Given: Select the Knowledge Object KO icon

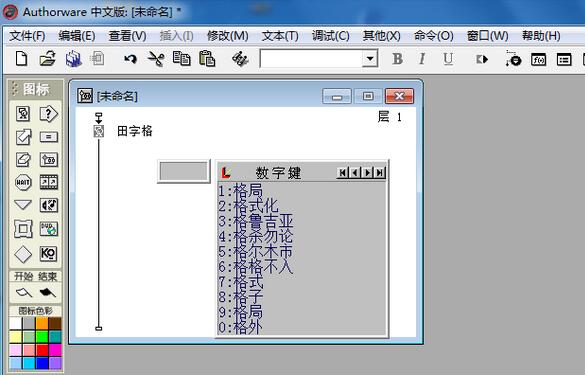Looking at the screenshot, I should [49, 254].
